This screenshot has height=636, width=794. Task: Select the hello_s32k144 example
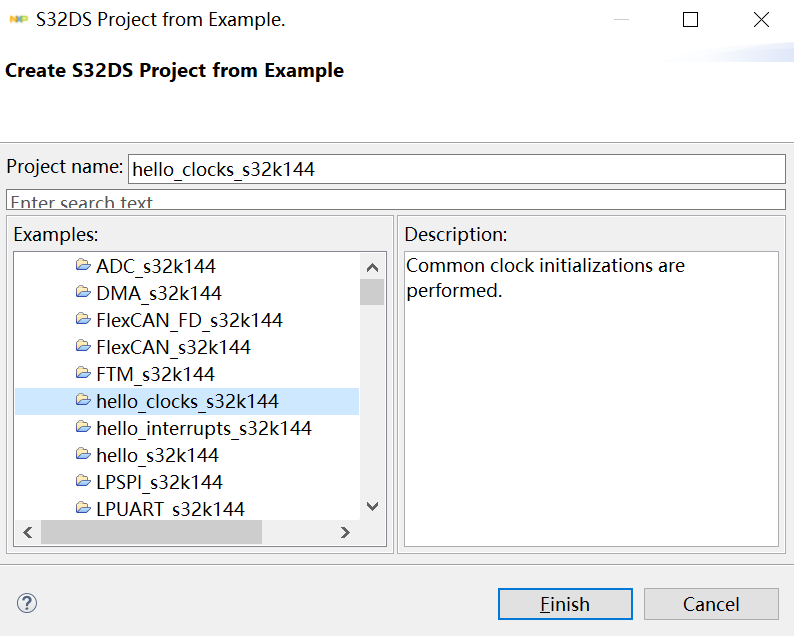(157, 455)
